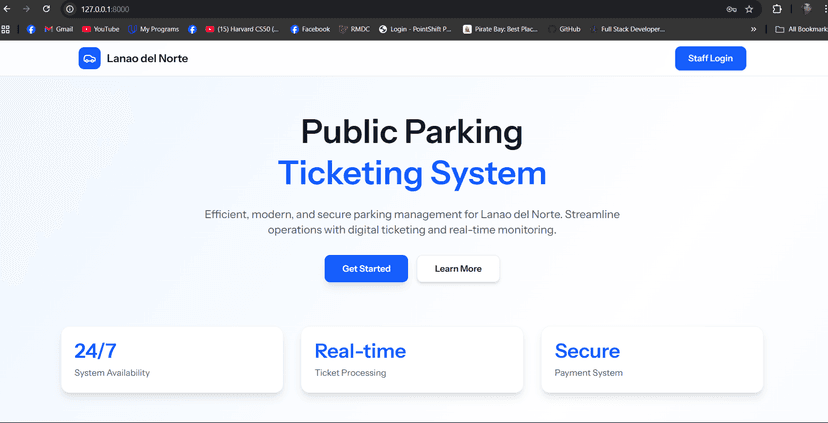Click the Secure stat text
This screenshot has height=423, width=828.
pyautogui.click(x=587, y=351)
